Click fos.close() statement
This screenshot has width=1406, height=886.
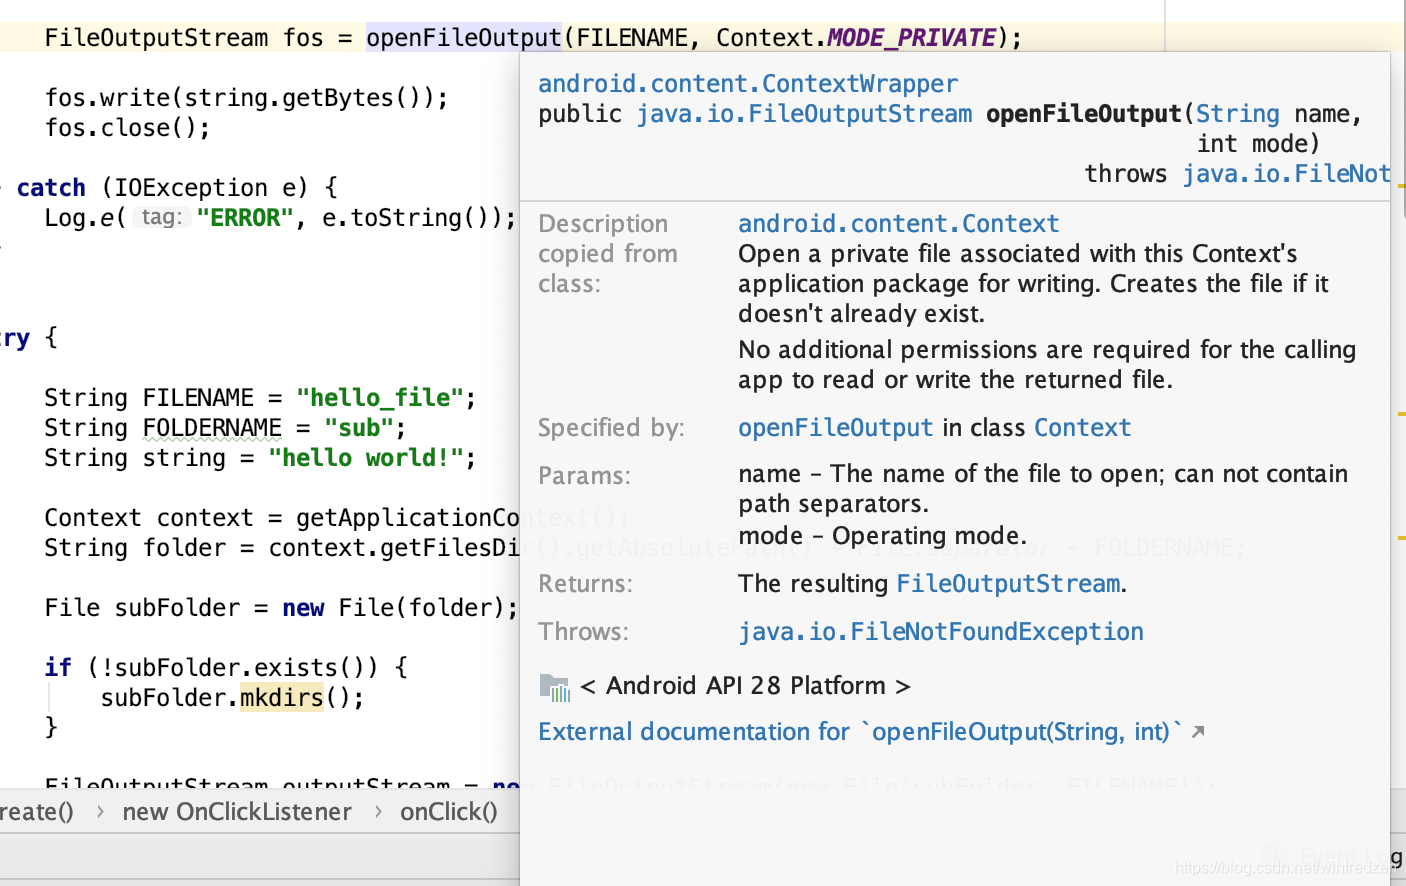point(128,128)
